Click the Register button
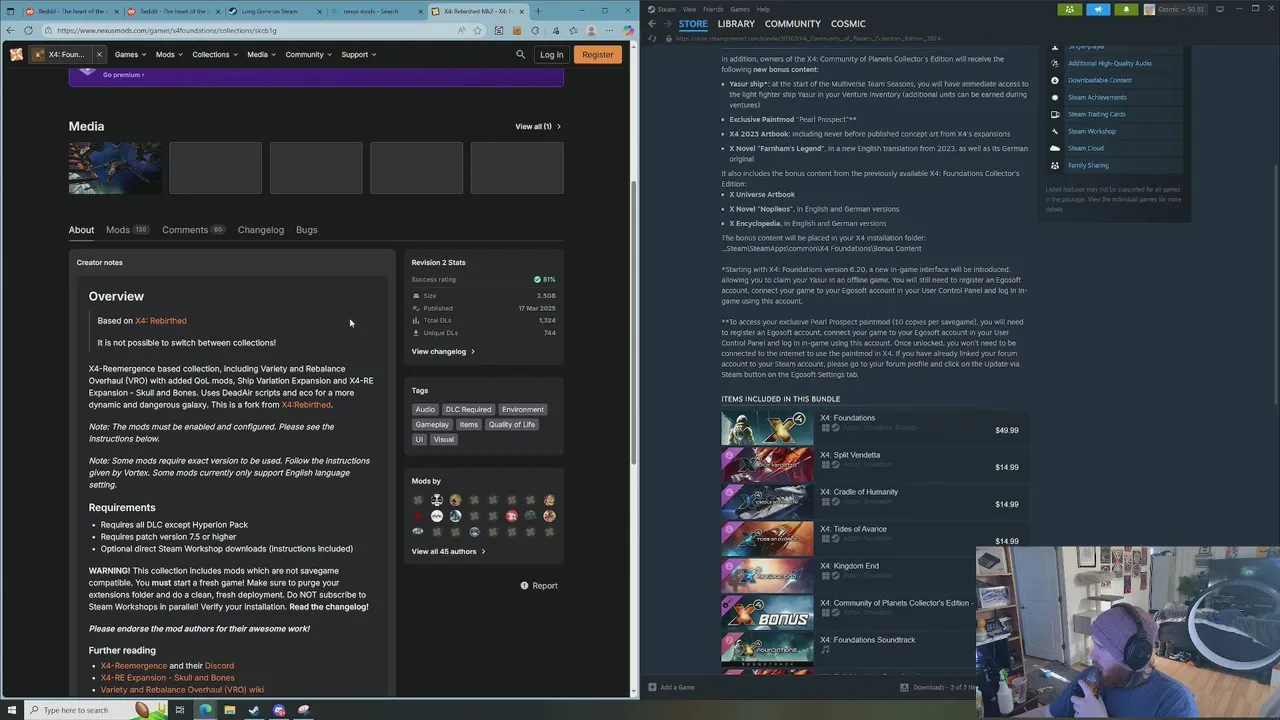The width and height of the screenshot is (1280, 720). point(598,54)
